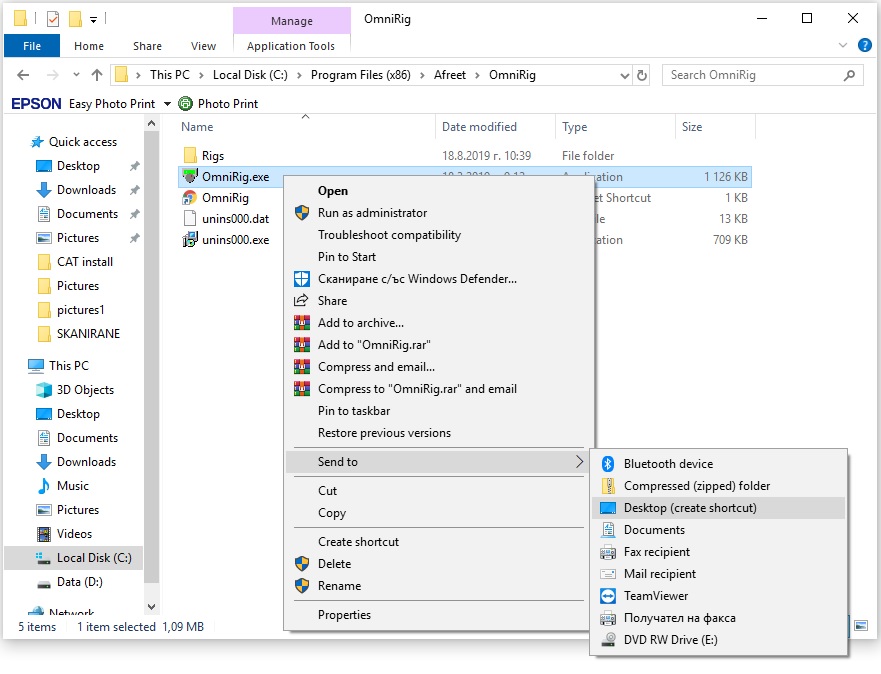Click the Help question mark icon

tap(865, 45)
